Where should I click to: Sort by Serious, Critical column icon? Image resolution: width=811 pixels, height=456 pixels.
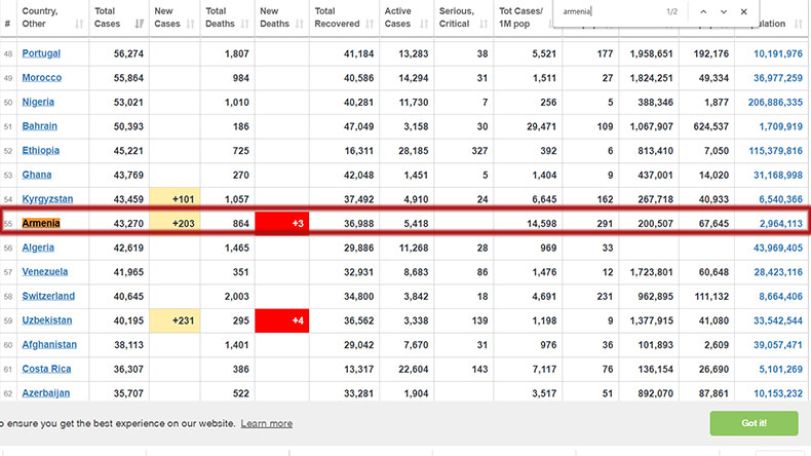(x=484, y=23)
